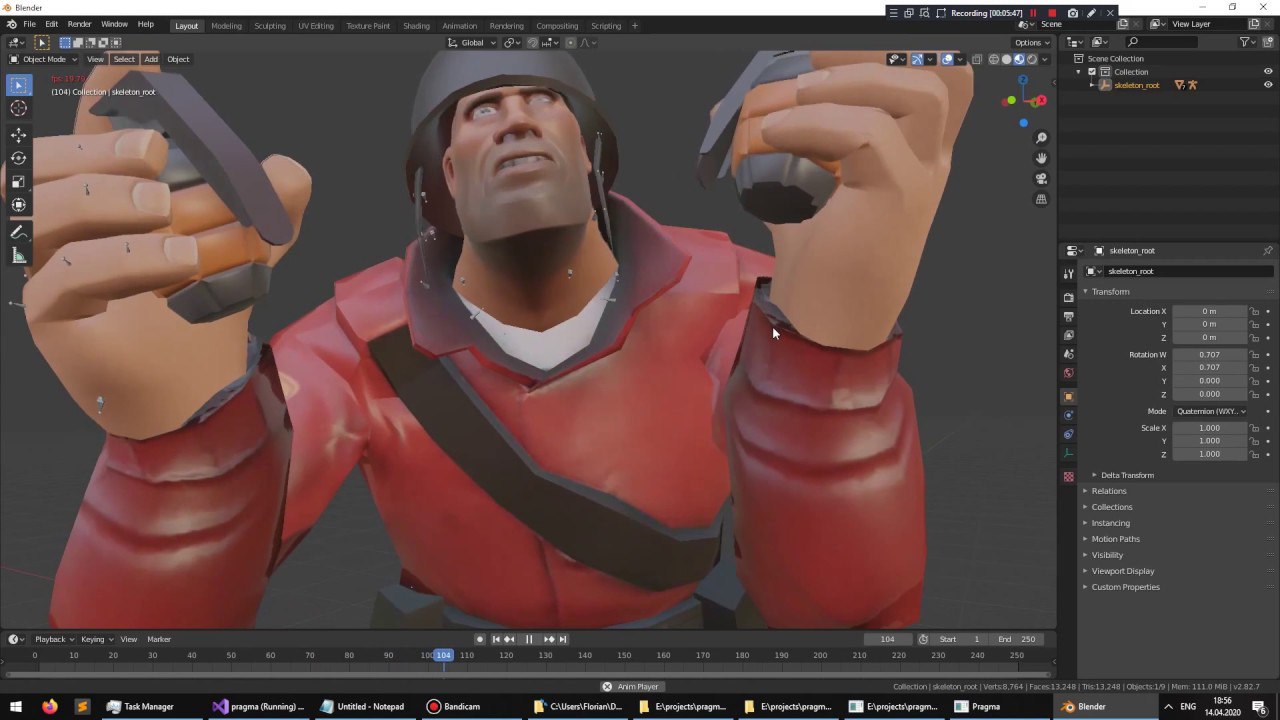Open the Object Mode dropdown
This screenshot has height=720, width=1280.
pos(42,59)
